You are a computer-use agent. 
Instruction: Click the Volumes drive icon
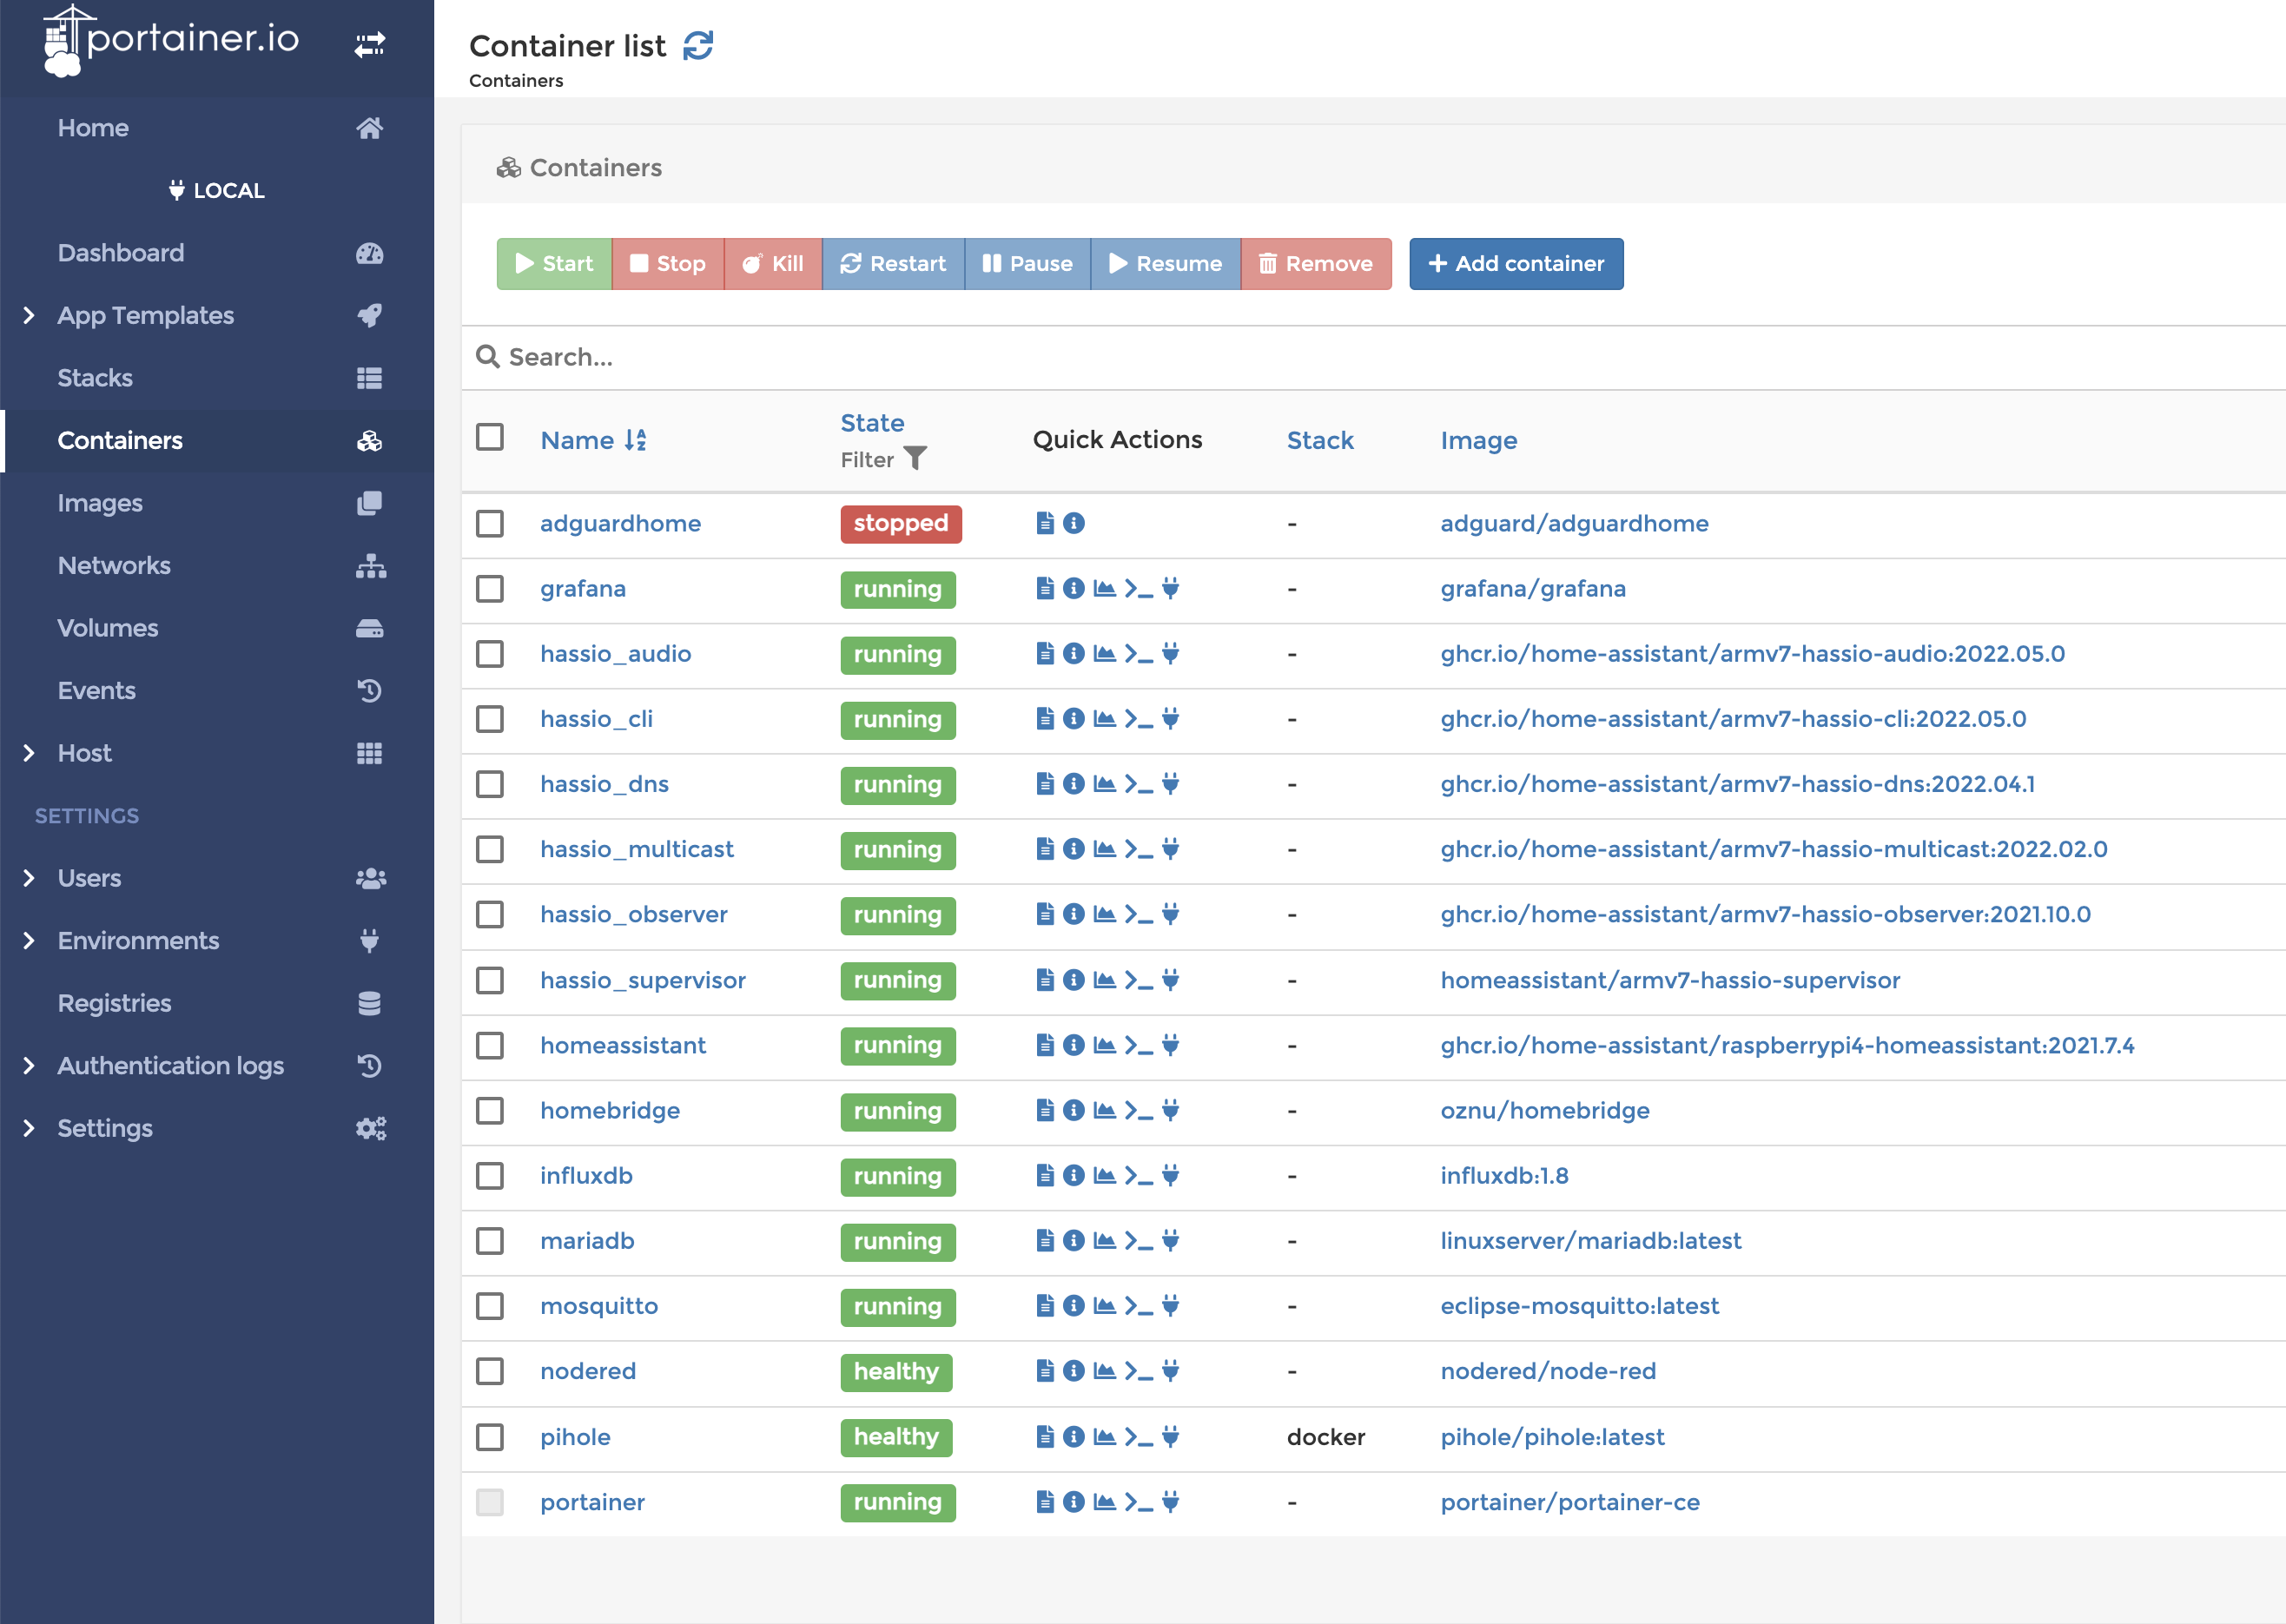(369, 628)
